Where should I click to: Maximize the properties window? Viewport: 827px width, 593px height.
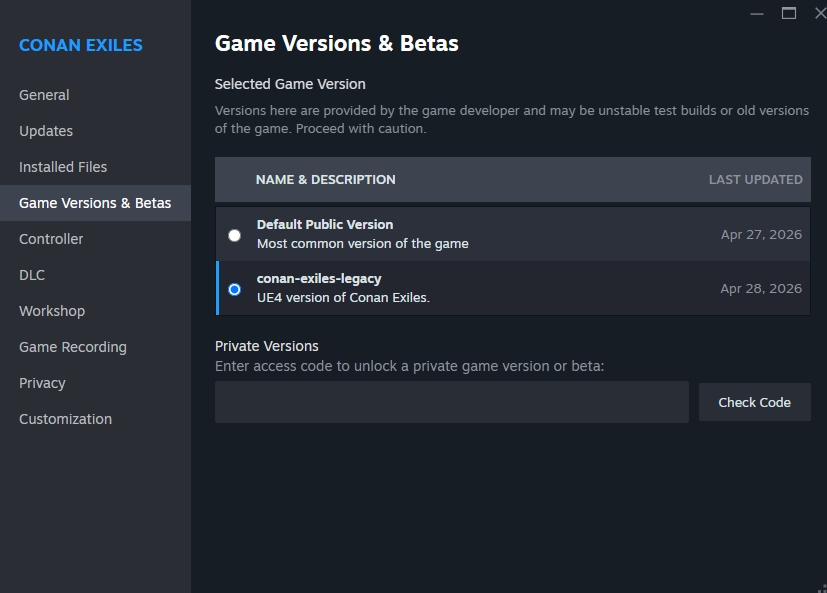click(788, 13)
